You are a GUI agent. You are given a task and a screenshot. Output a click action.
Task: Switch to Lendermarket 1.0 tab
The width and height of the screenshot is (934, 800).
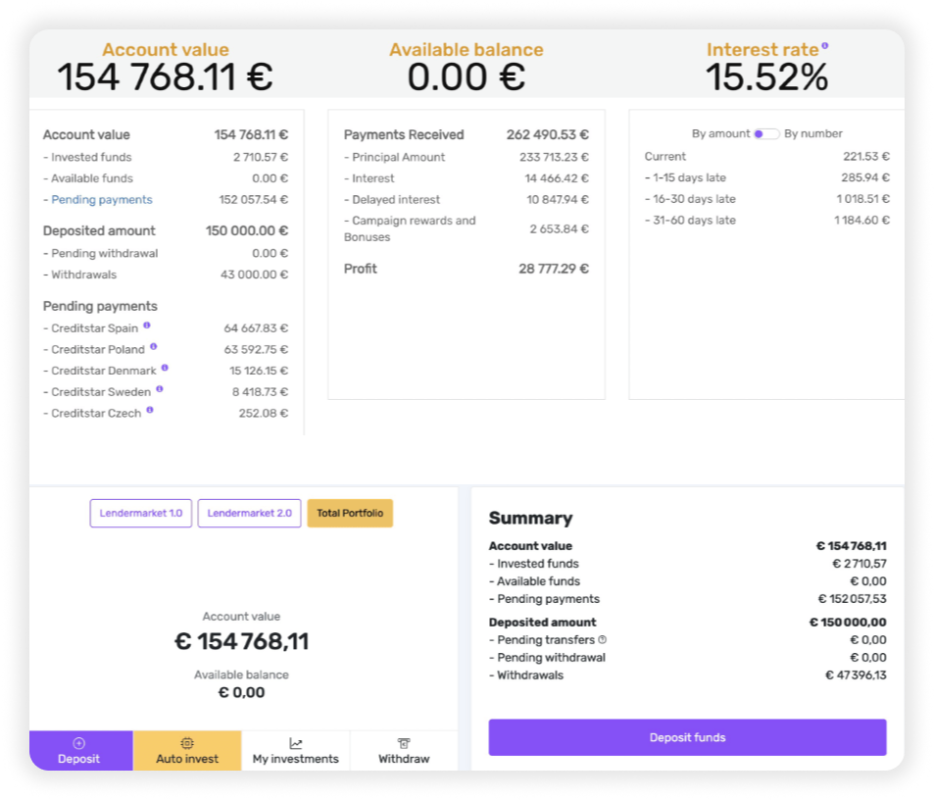pos(141,513)
